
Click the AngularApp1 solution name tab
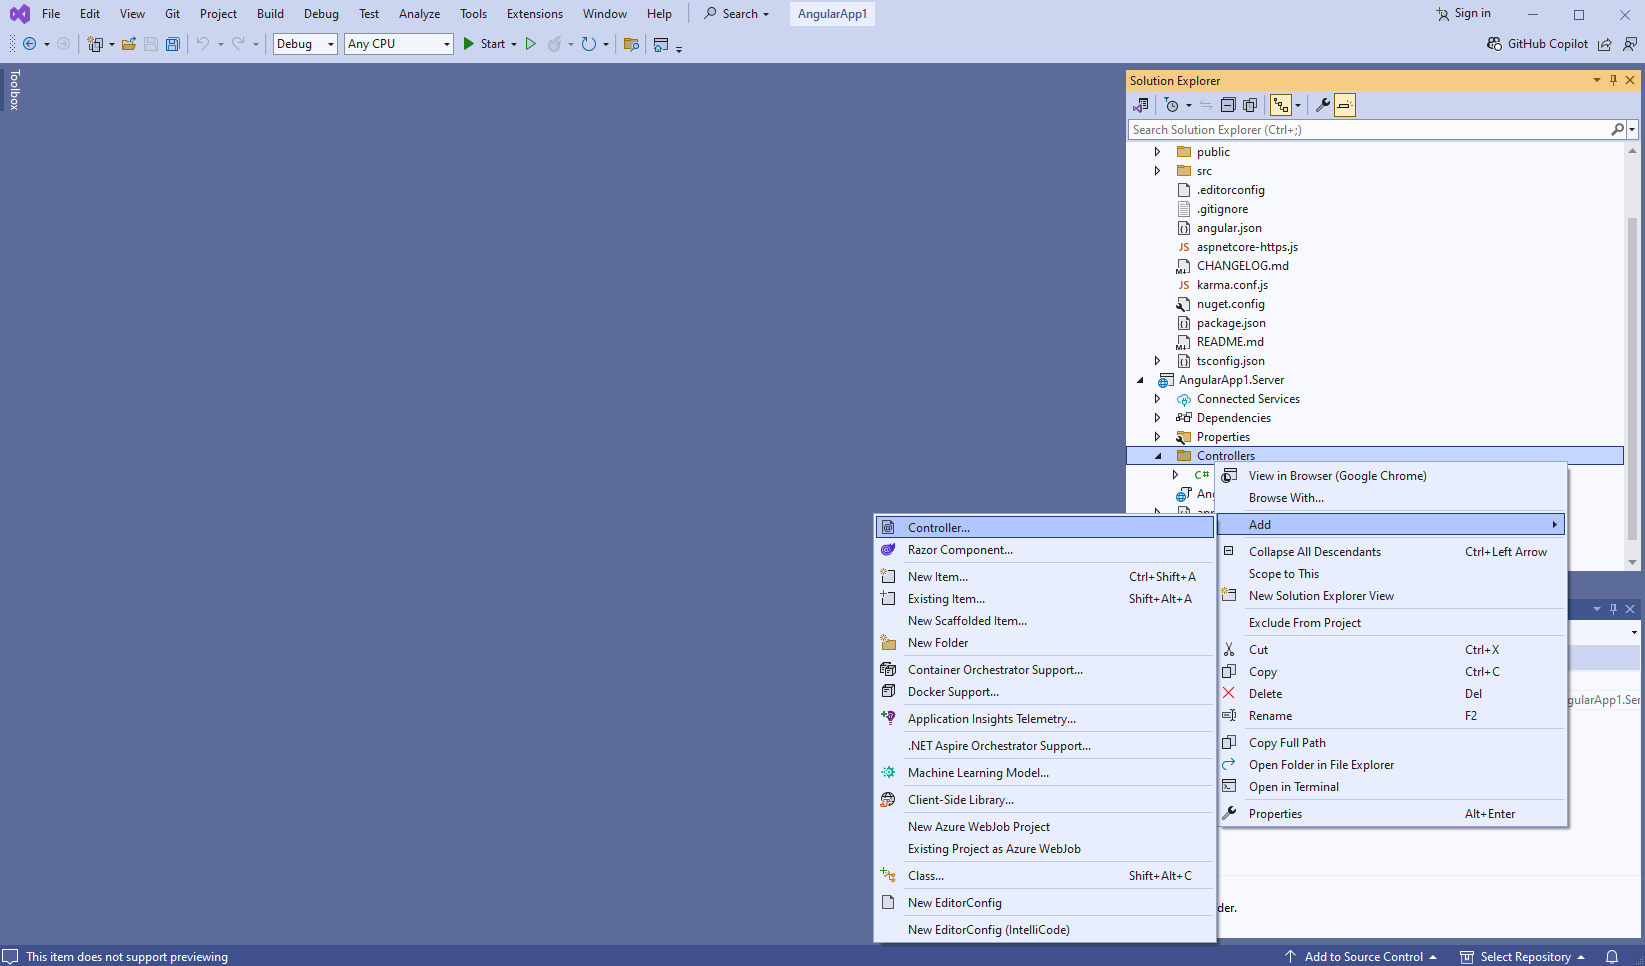click(x=832, y=14)
